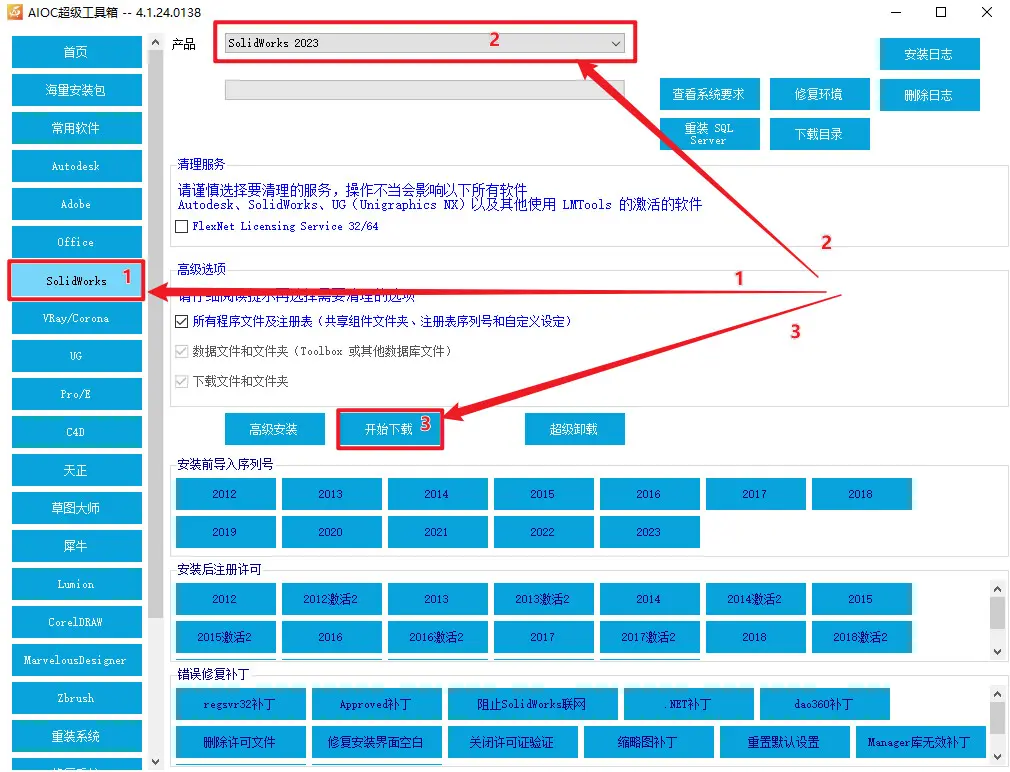
Task: Click the 2014激活2 license button
Action: [x=756, y=599]
